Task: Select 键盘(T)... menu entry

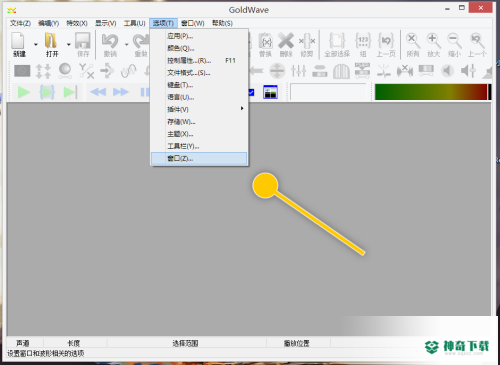Action: coord(199,85)
